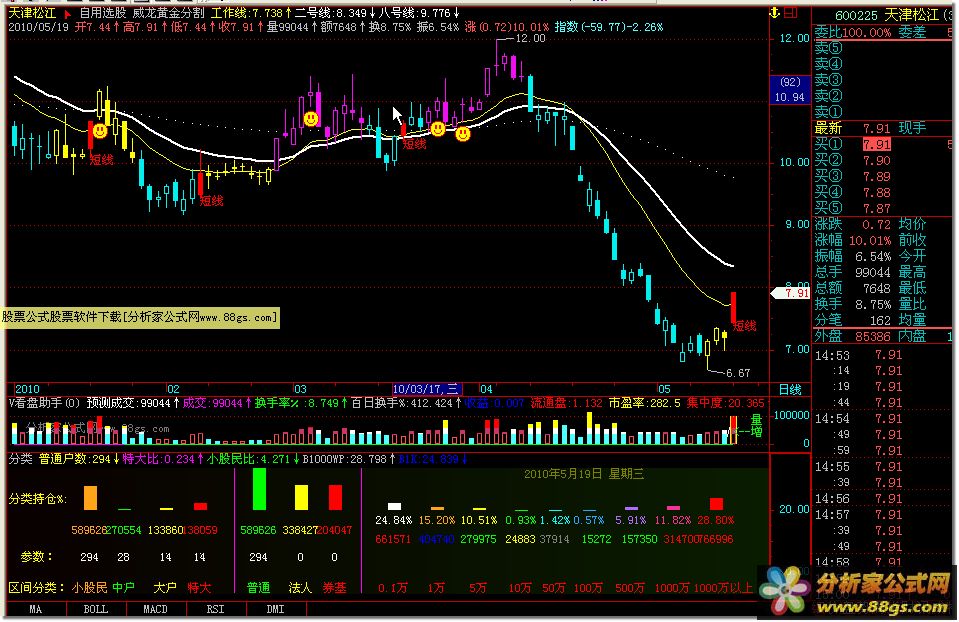The width and height of the screenshot is (959, 622).
Task: Click the smiley signal near the January 短线 label
Action: 100,130
